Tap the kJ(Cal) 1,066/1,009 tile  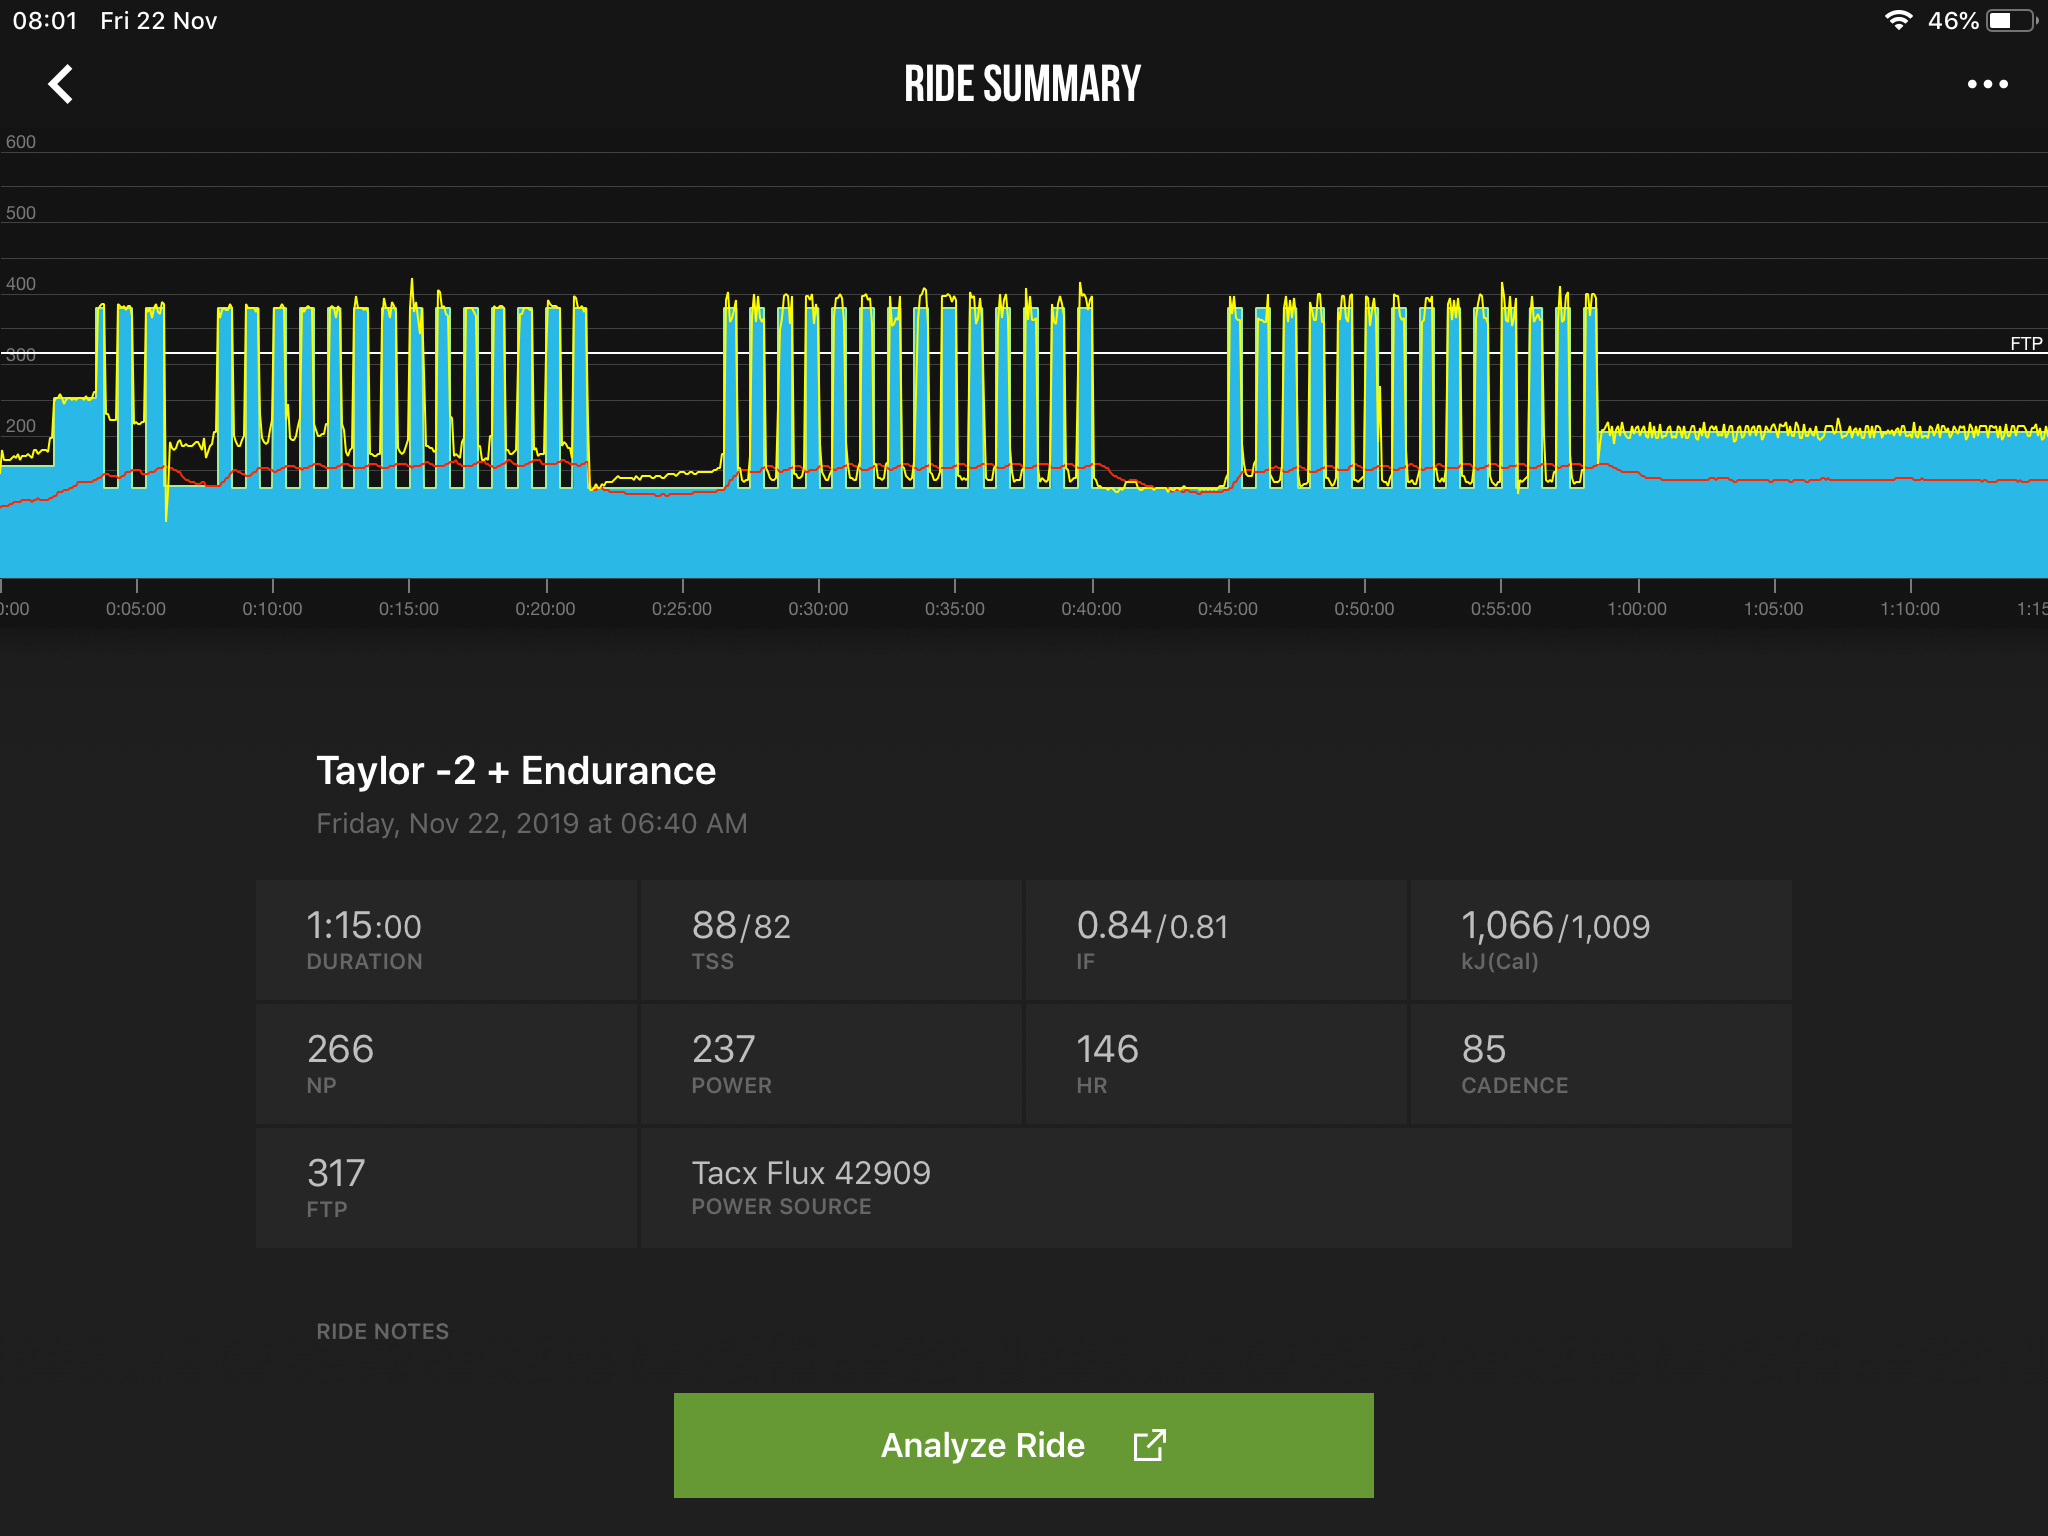[x=1600, y=940]
